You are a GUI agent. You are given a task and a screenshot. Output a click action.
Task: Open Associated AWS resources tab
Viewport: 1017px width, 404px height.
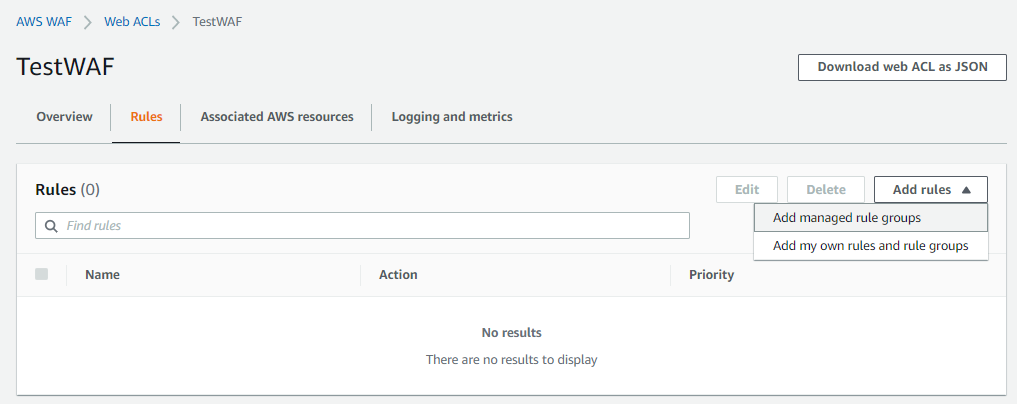click(277, 117)
